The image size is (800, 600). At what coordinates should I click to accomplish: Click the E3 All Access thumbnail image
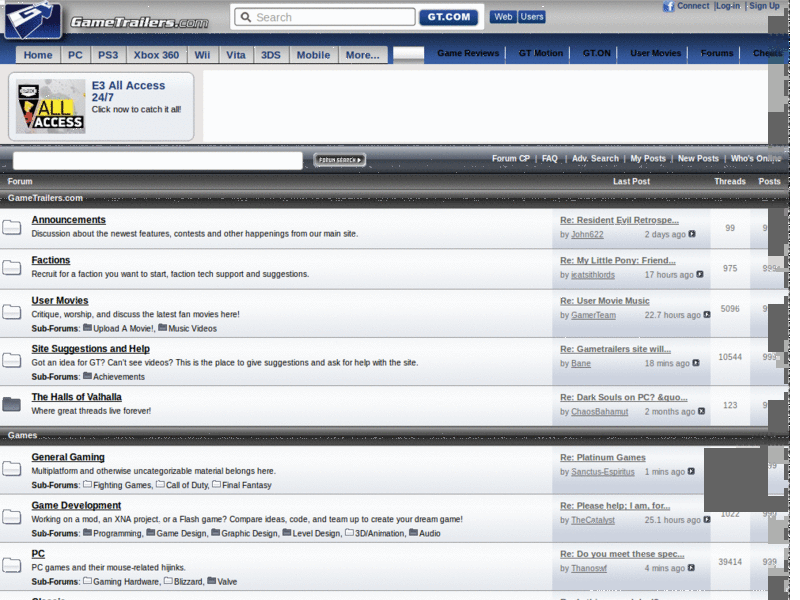(x=51, y=106)
